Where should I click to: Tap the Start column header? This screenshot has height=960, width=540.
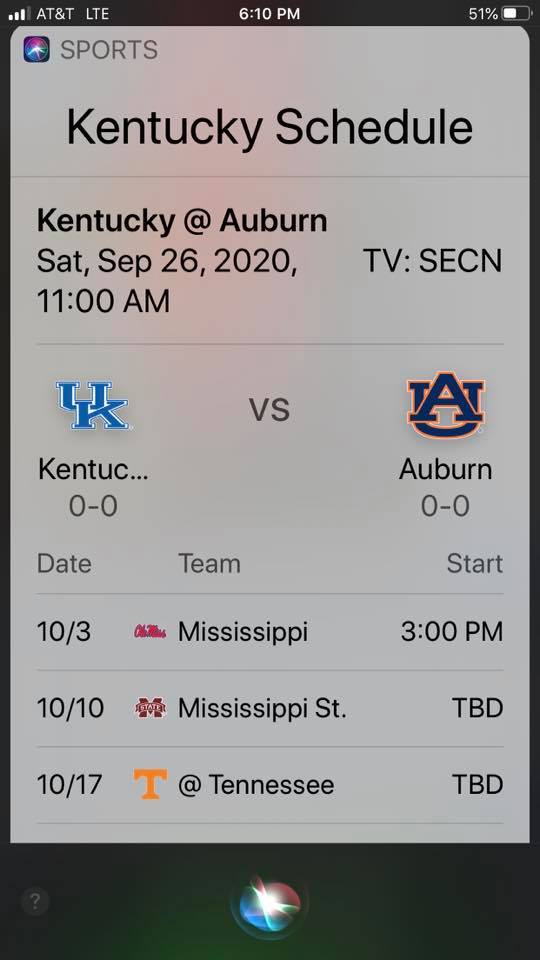(474, 563)
